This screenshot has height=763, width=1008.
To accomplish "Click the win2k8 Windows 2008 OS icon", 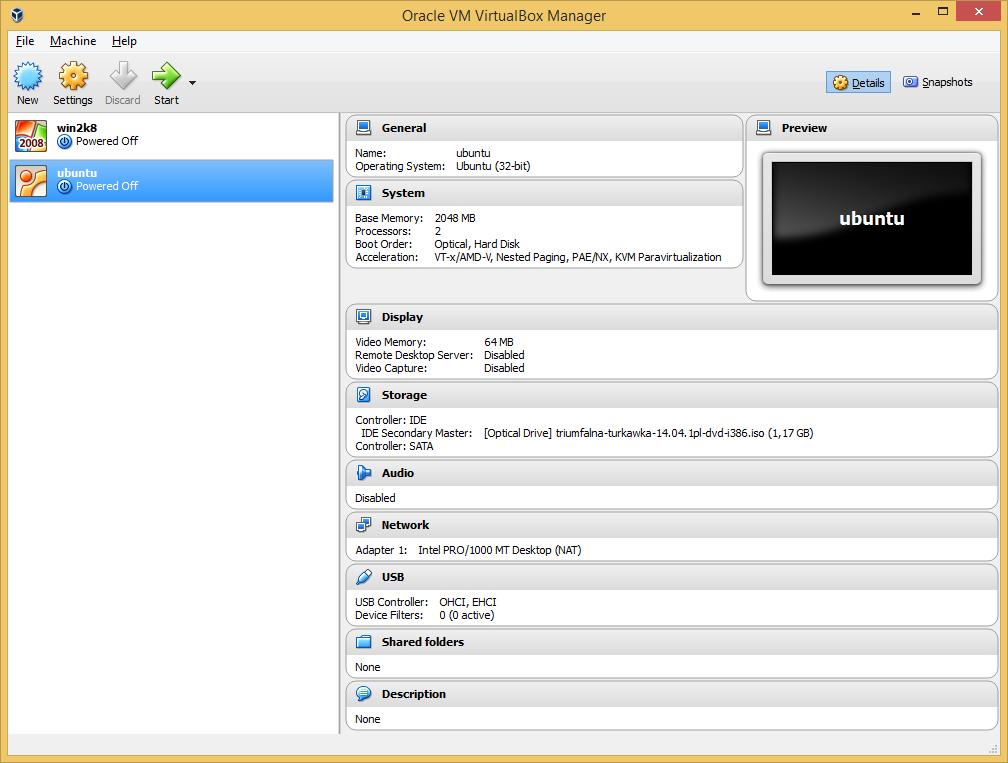I will pos(31,136).
